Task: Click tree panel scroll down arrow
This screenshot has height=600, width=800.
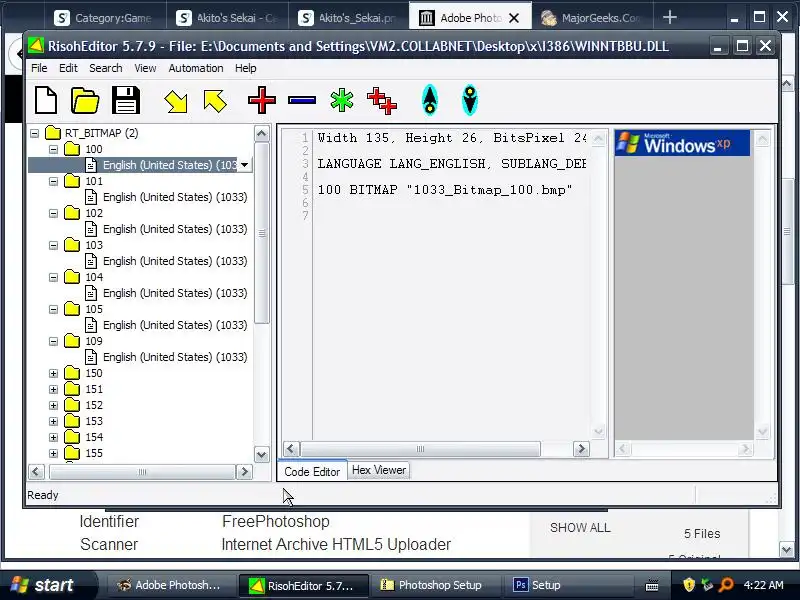Action: [x=262, y=454]
